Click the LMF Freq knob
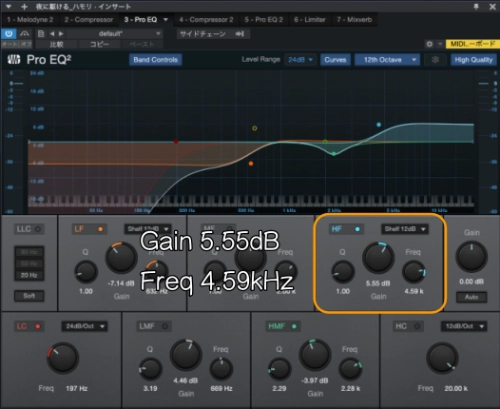 [x=221, y=369]
